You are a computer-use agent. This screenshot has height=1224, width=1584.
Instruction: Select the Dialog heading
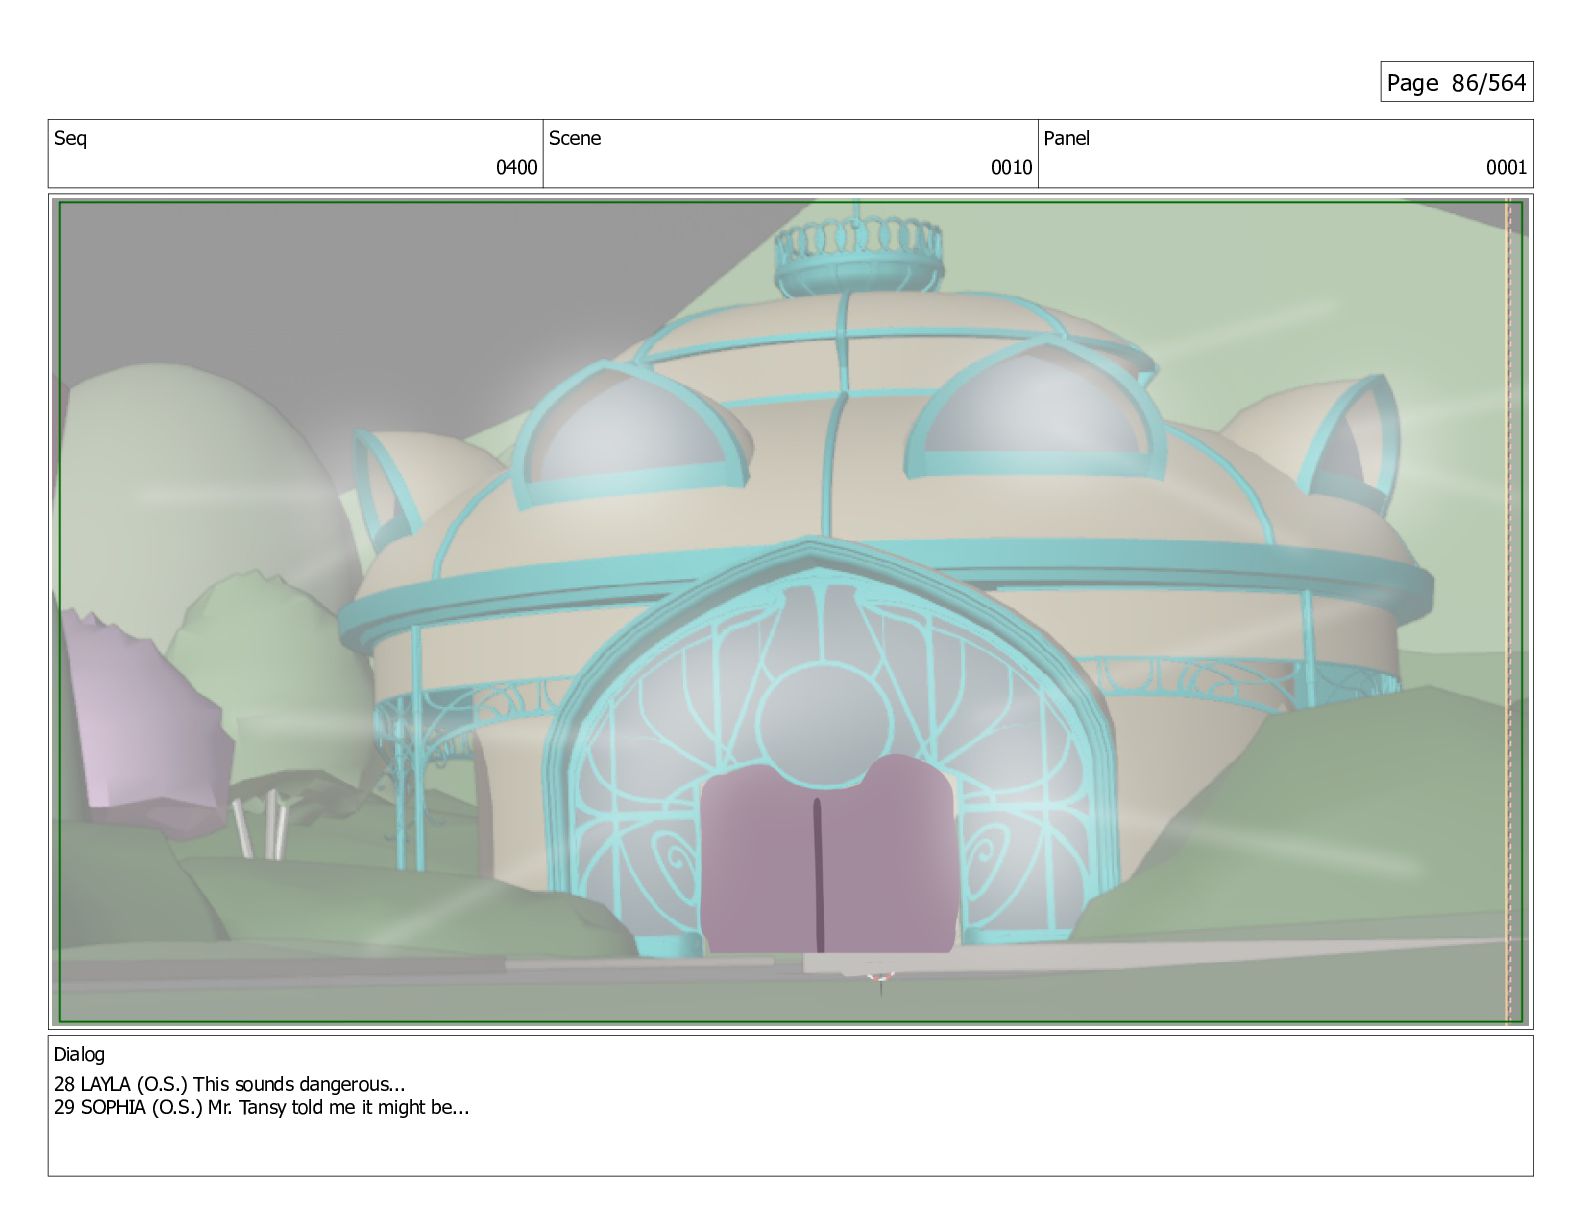point(79,1054)
